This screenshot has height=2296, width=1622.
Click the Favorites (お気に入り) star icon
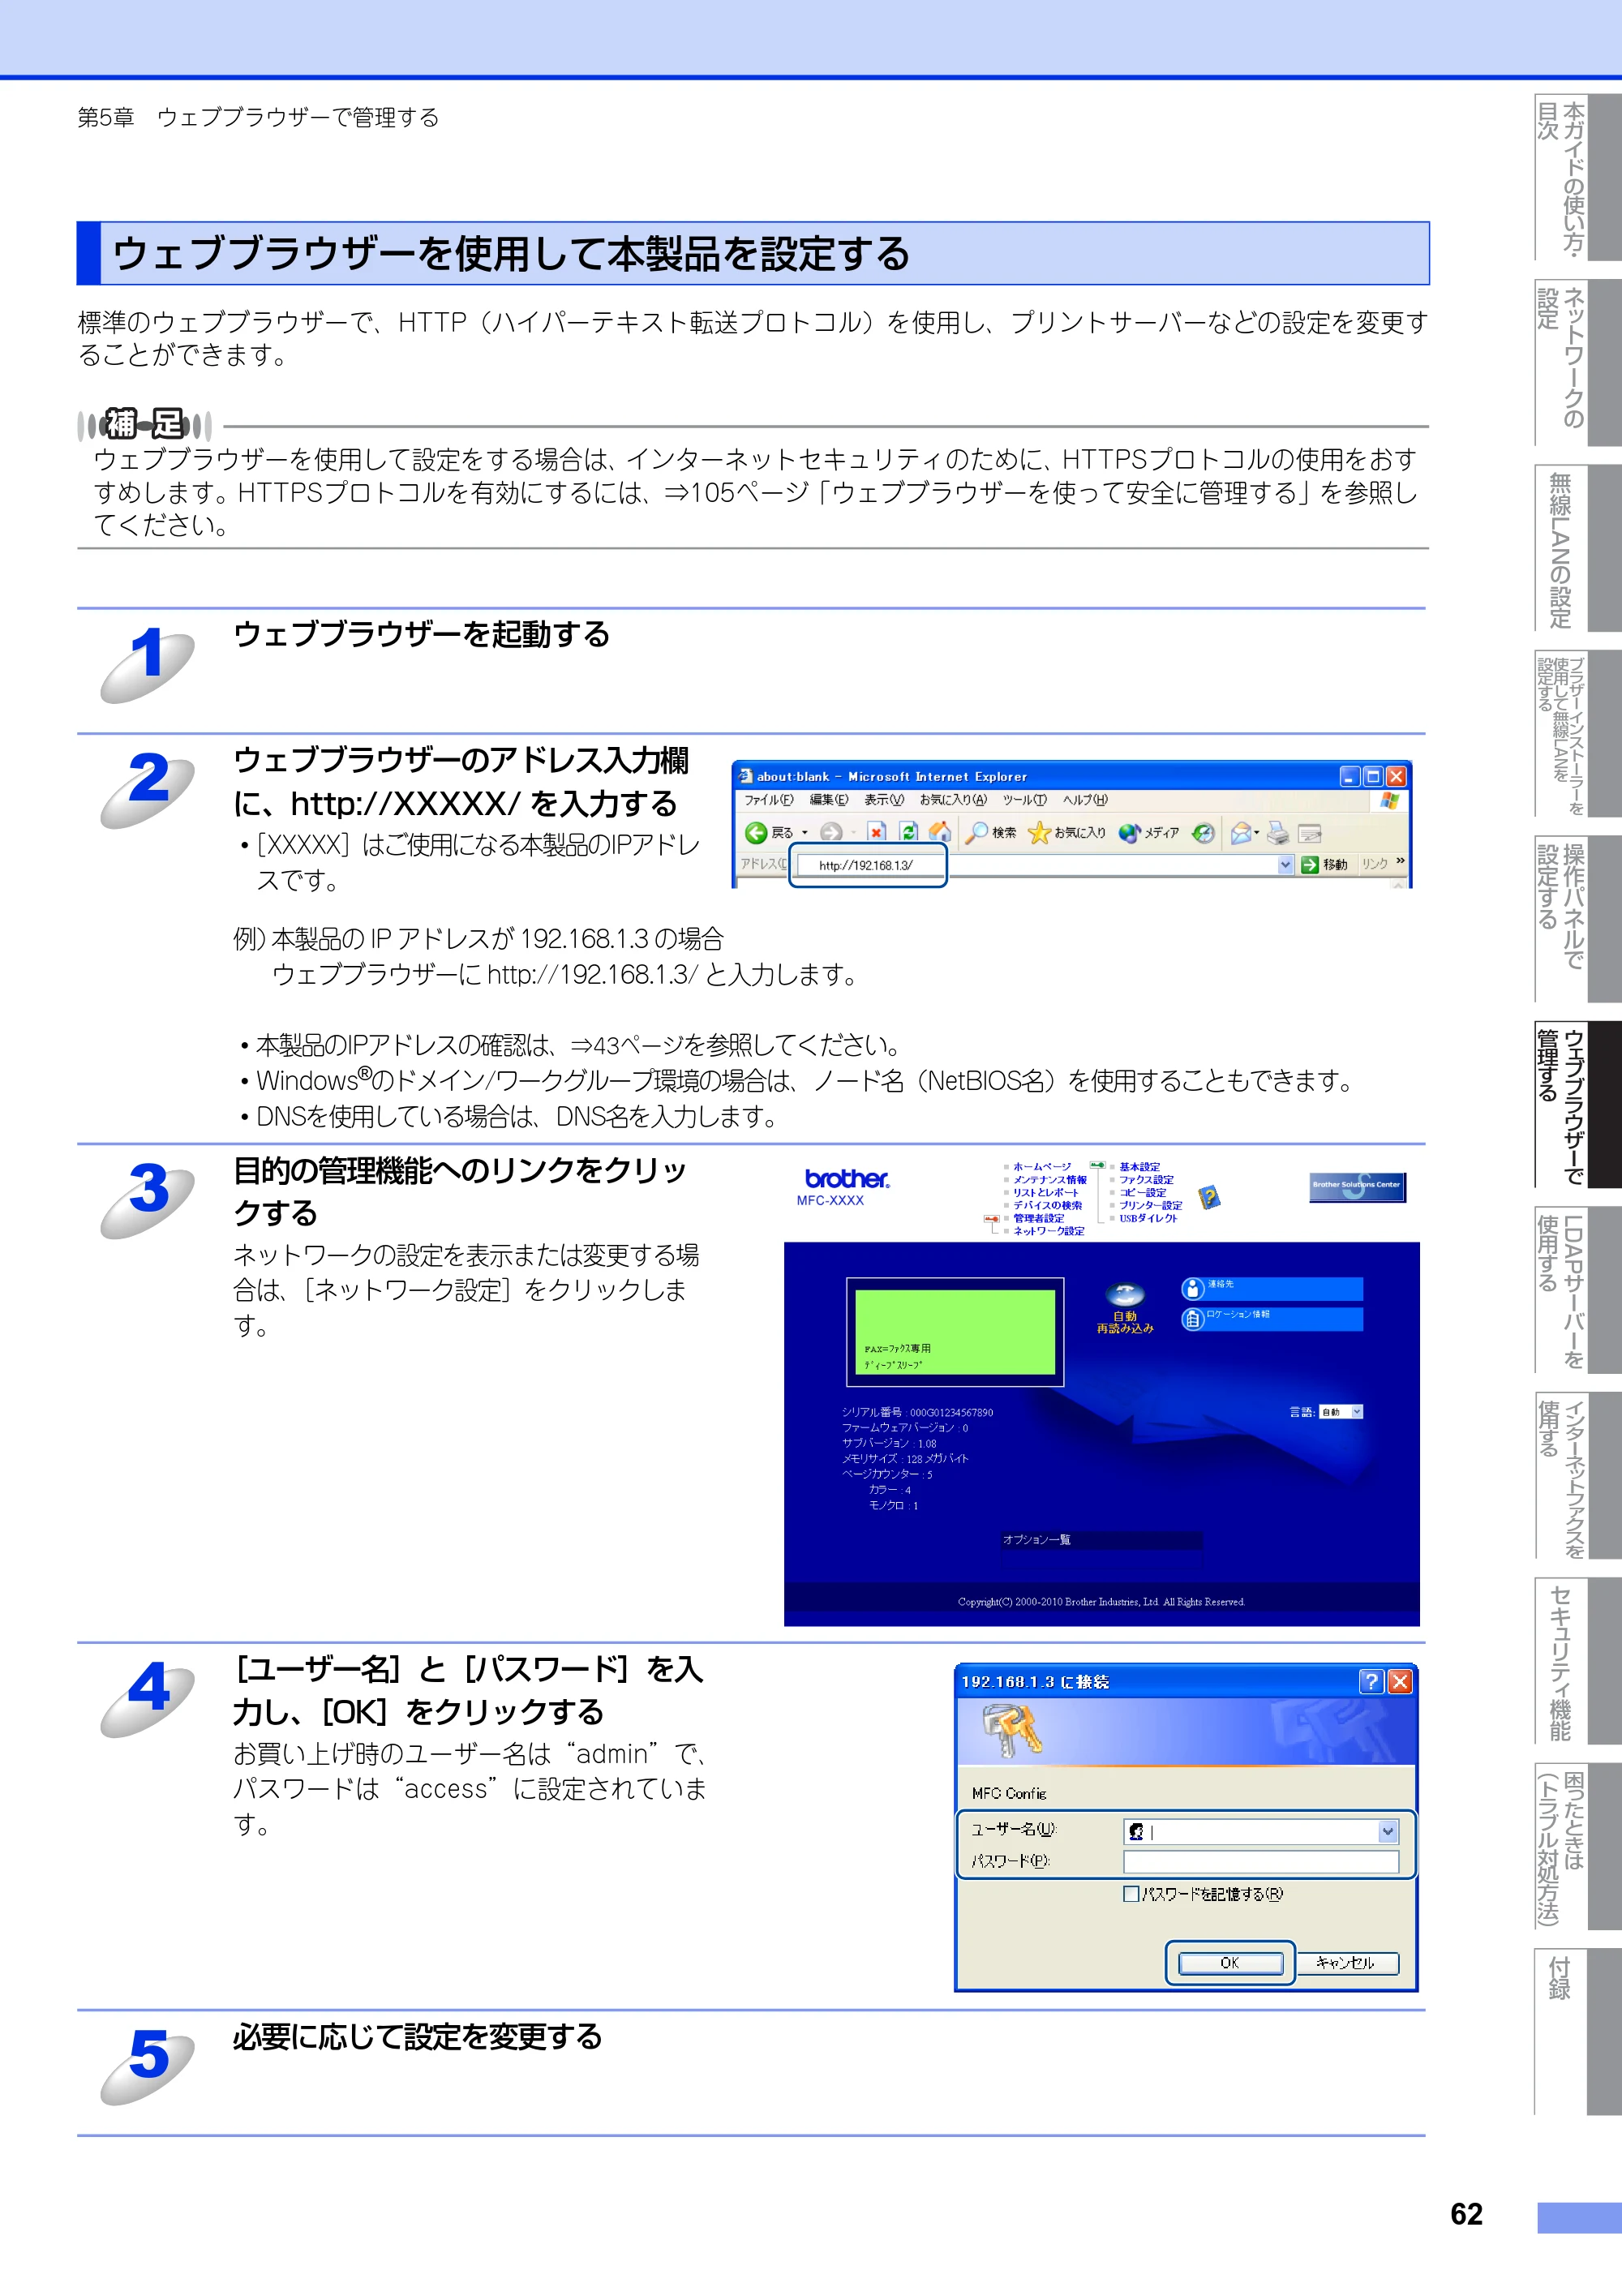click(1039, 832)
